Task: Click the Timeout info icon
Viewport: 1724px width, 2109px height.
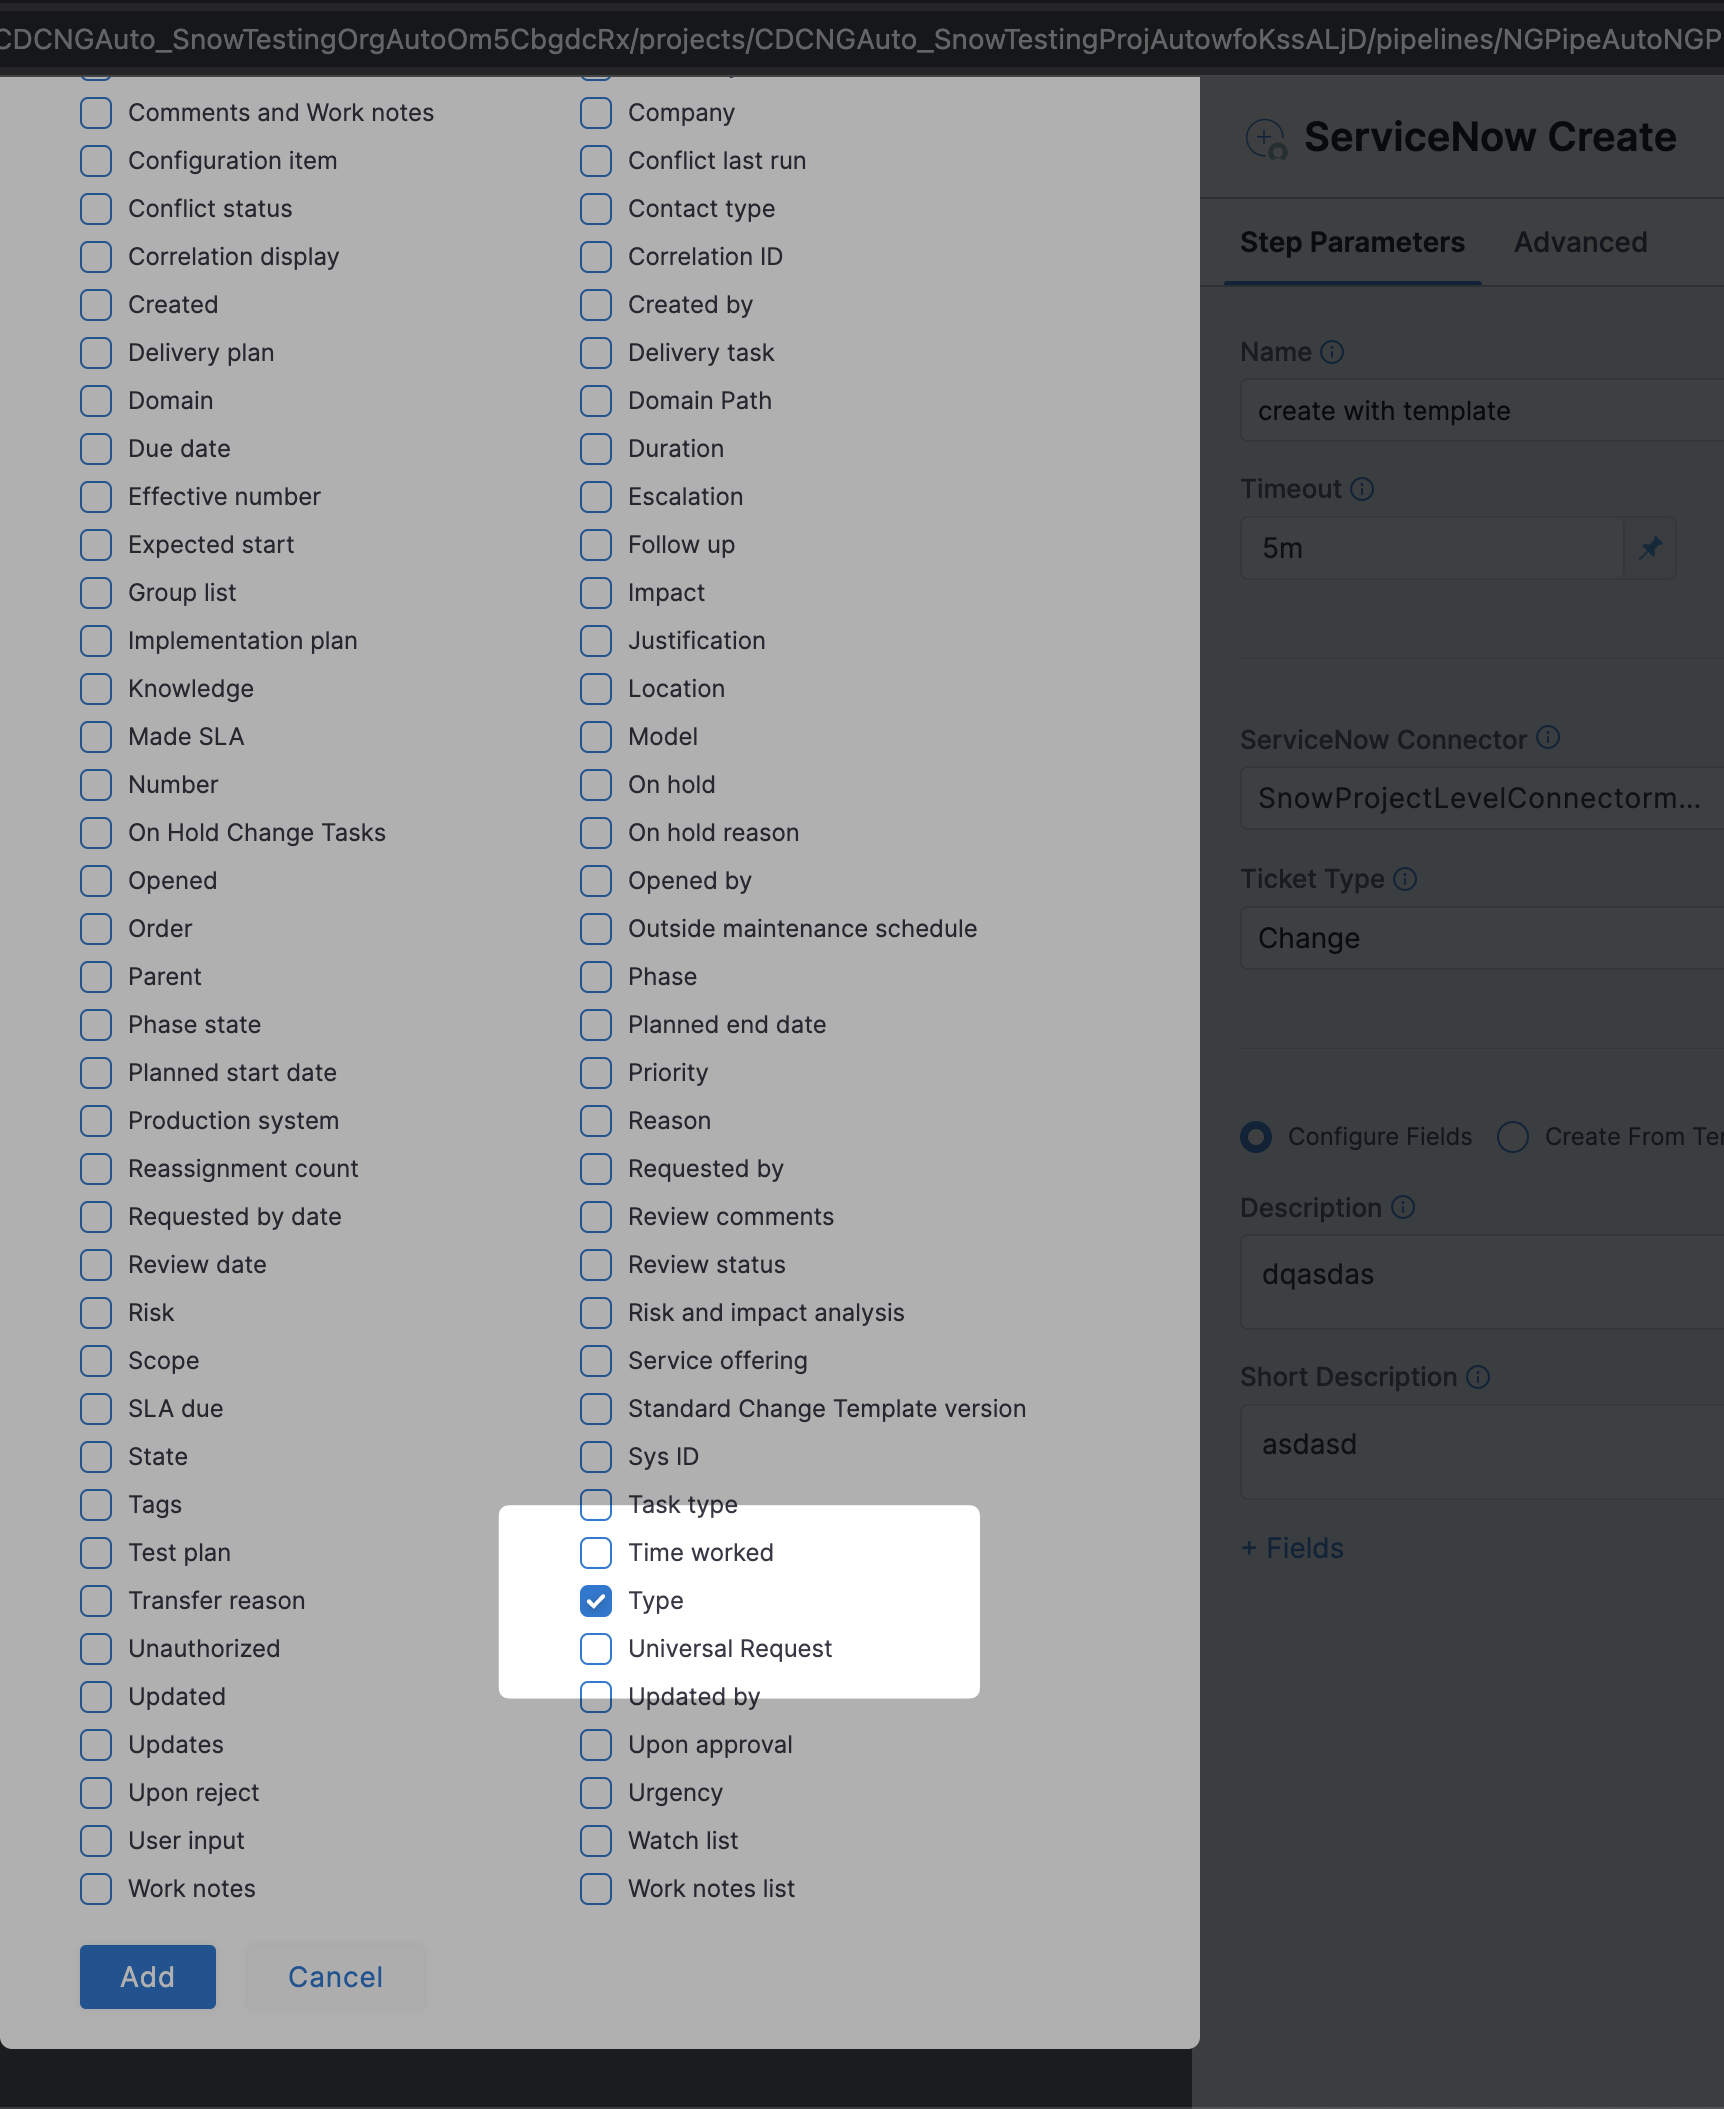Action: click(1362, 489)
